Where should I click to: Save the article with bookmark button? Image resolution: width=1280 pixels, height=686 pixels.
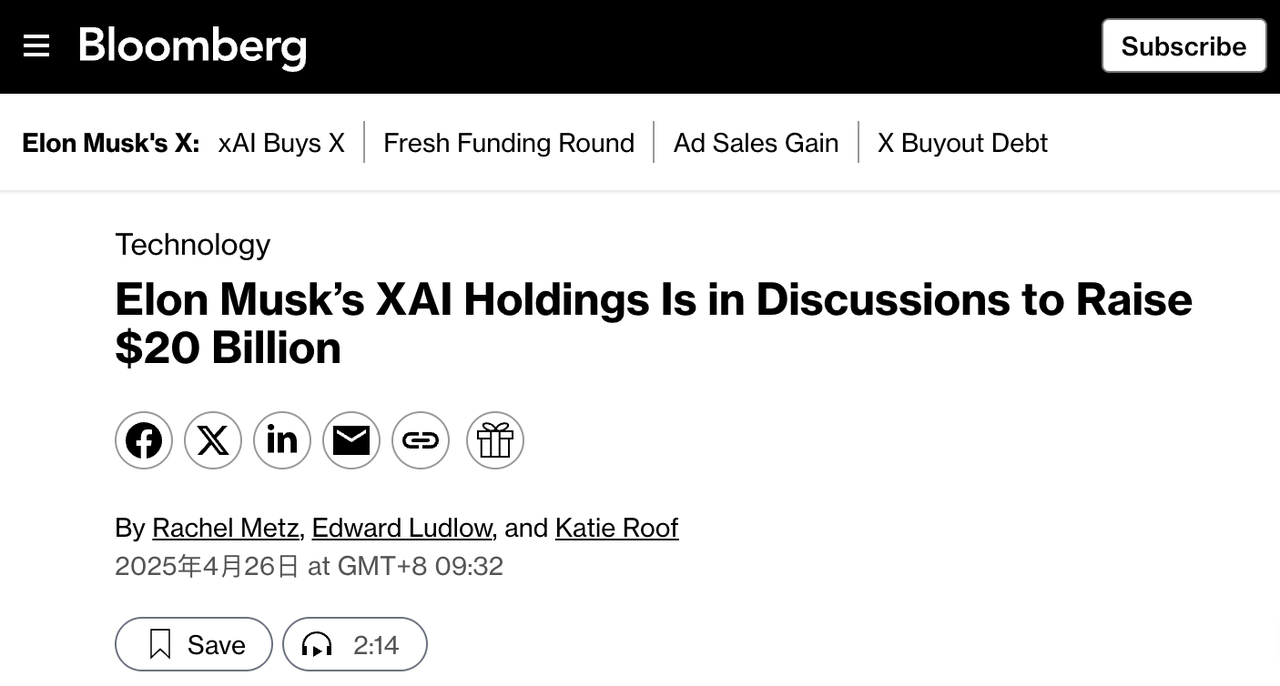point(194,645)
